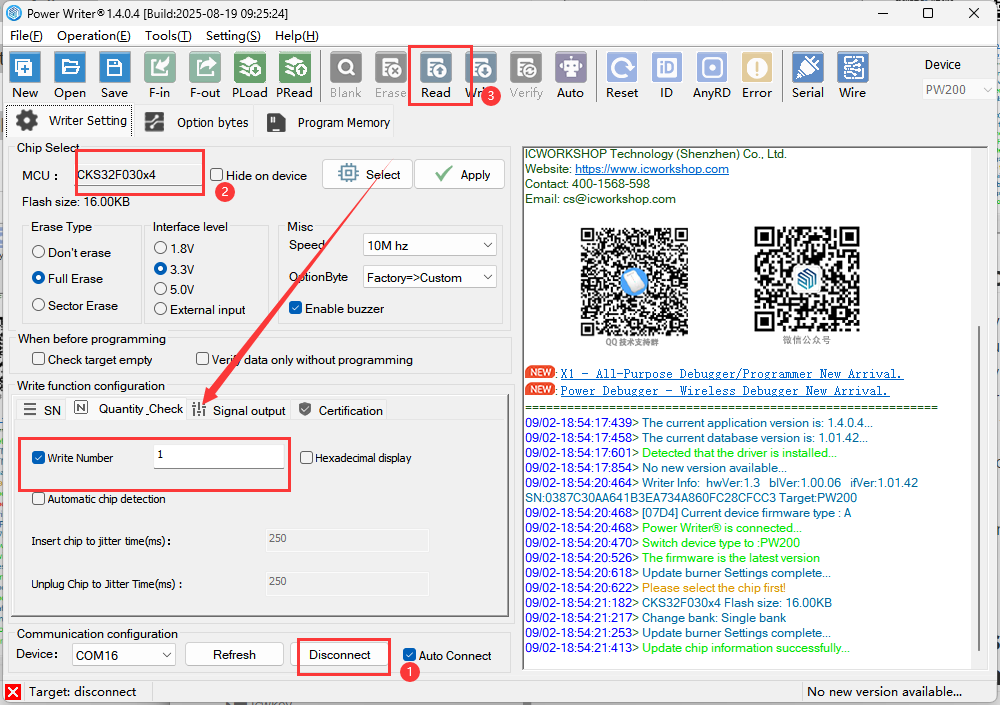Open the Operation menu
This screenshot has width=1000, height=705.
click(94, 36)
